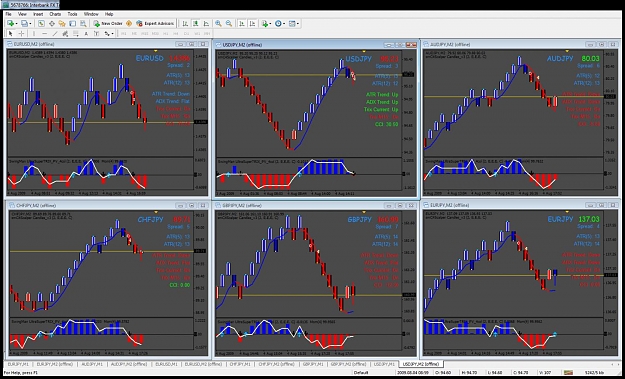Switch to USDJPY,M1 chart tab
The width and height of the screenshot is (625, 379).
[384, 364]
